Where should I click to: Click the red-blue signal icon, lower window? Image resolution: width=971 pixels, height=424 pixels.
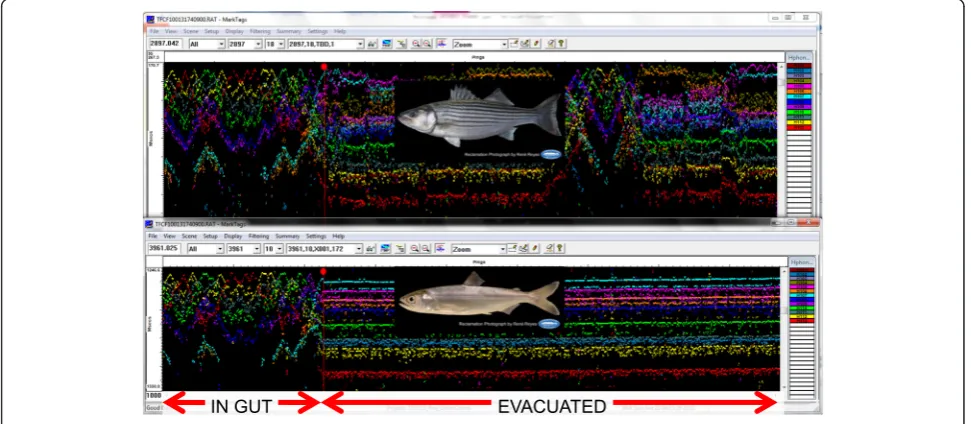[440, 249]
